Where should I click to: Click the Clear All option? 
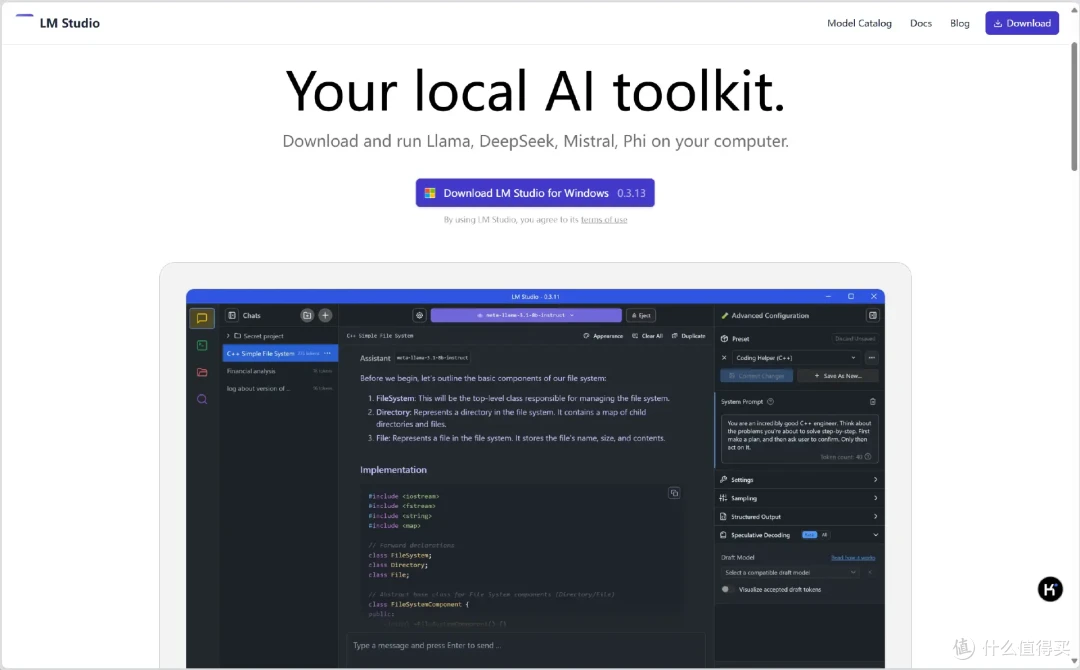647,336
